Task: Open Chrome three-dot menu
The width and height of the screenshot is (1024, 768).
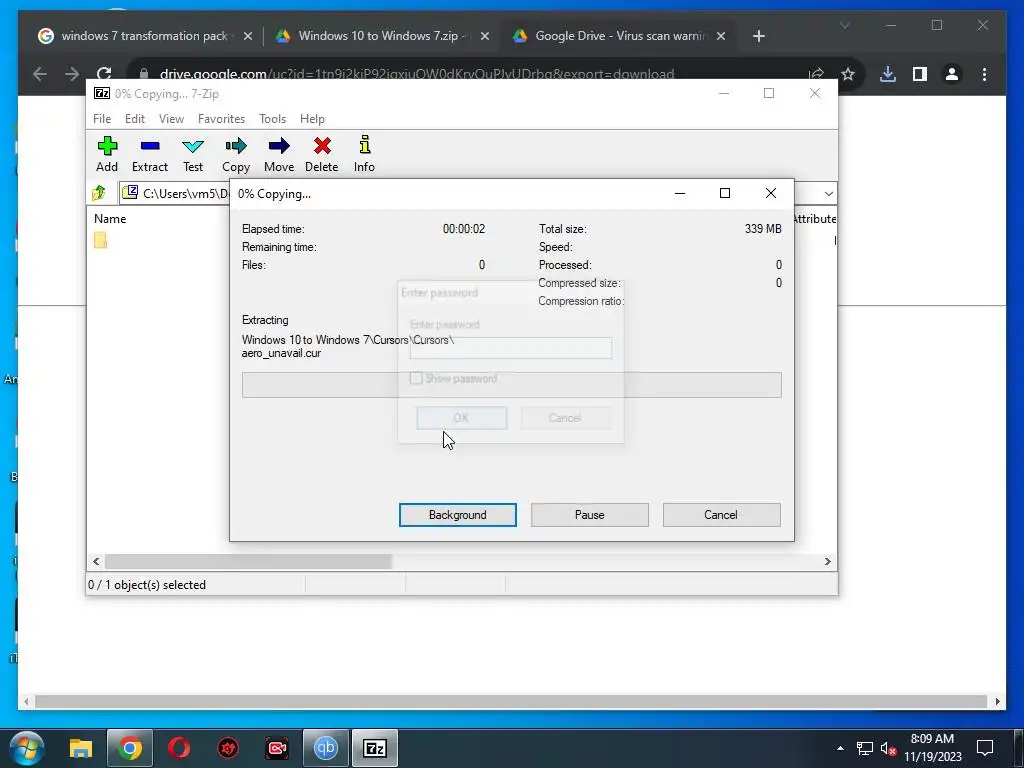Action: point(984,74)
